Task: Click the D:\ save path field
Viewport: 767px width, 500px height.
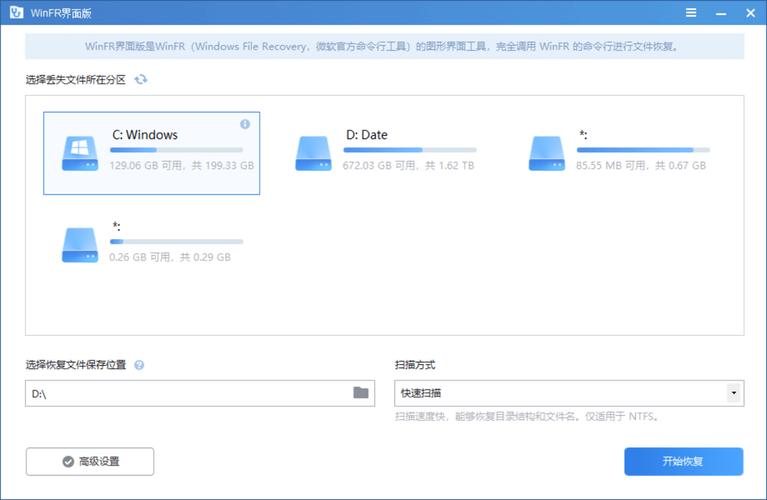Action: 200,393
